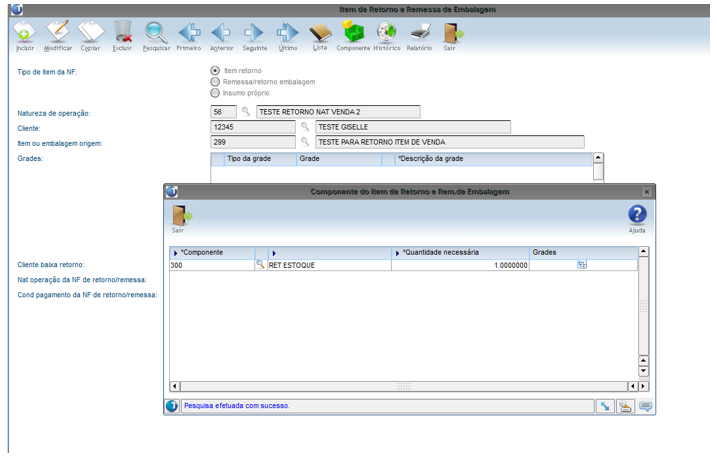Click component grid horizontal scroll-right arrow
This screenshot has width=717, height=464.
point(643,386)
